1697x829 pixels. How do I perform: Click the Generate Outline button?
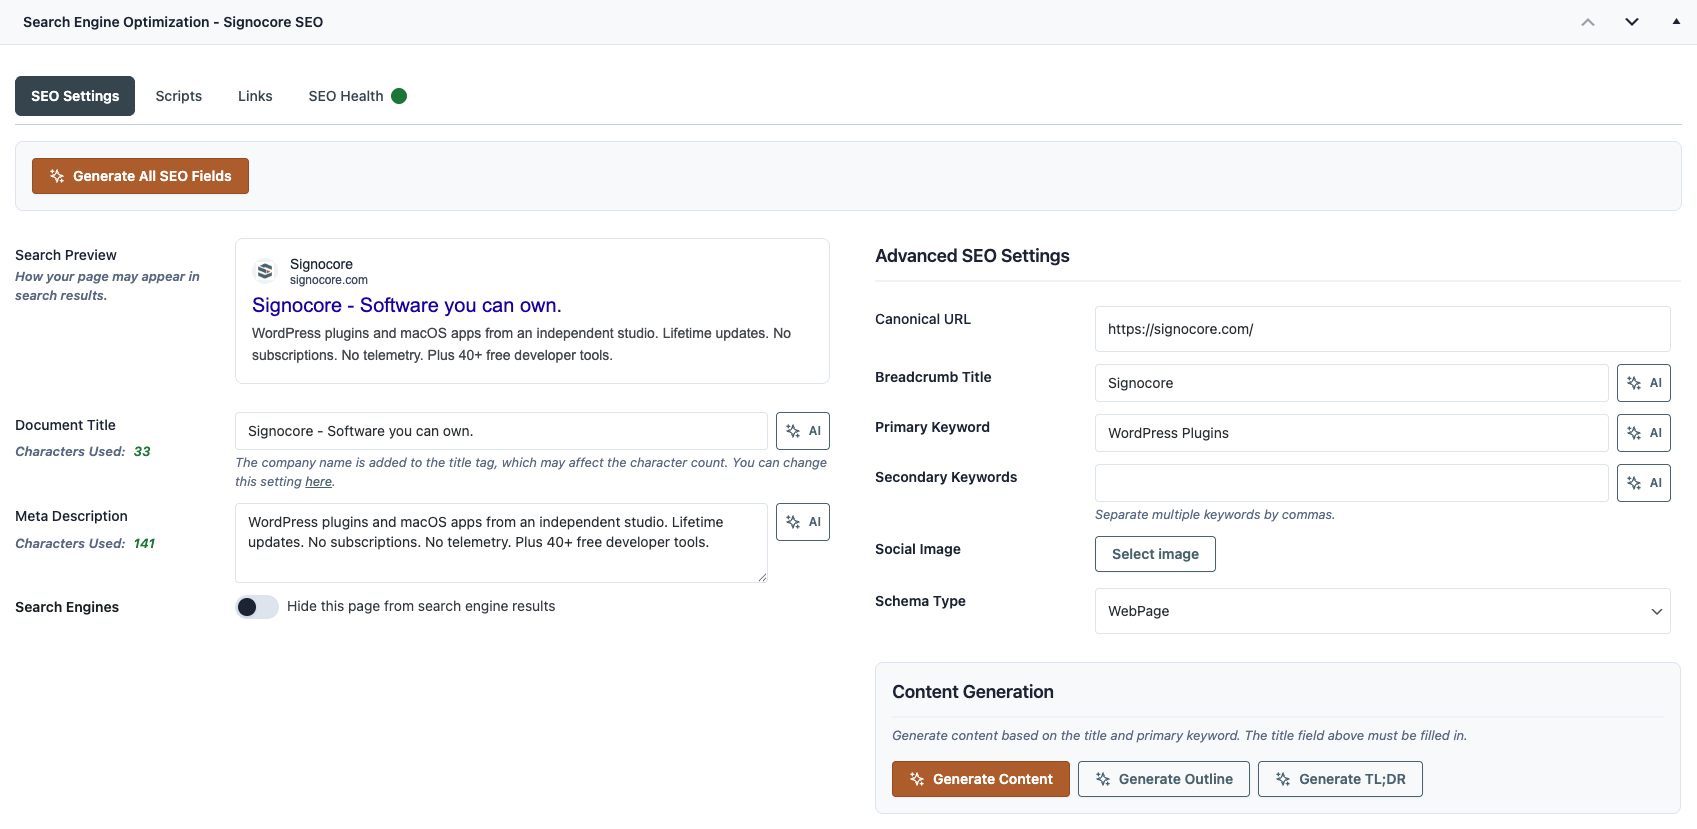tap(1164, 779)
